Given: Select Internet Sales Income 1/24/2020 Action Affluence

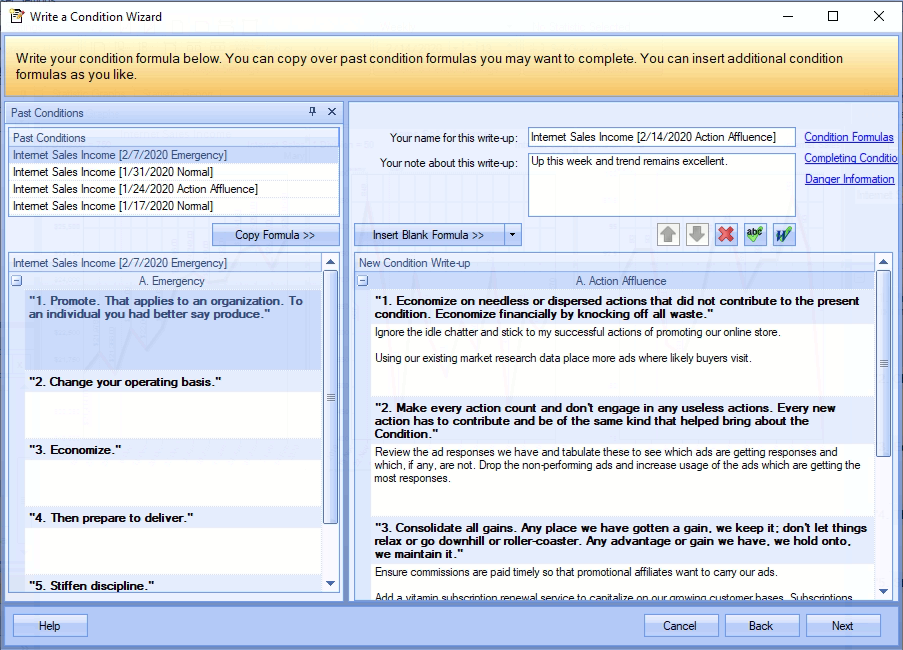Looking at the screenshot, I should (x=135, y=189).
